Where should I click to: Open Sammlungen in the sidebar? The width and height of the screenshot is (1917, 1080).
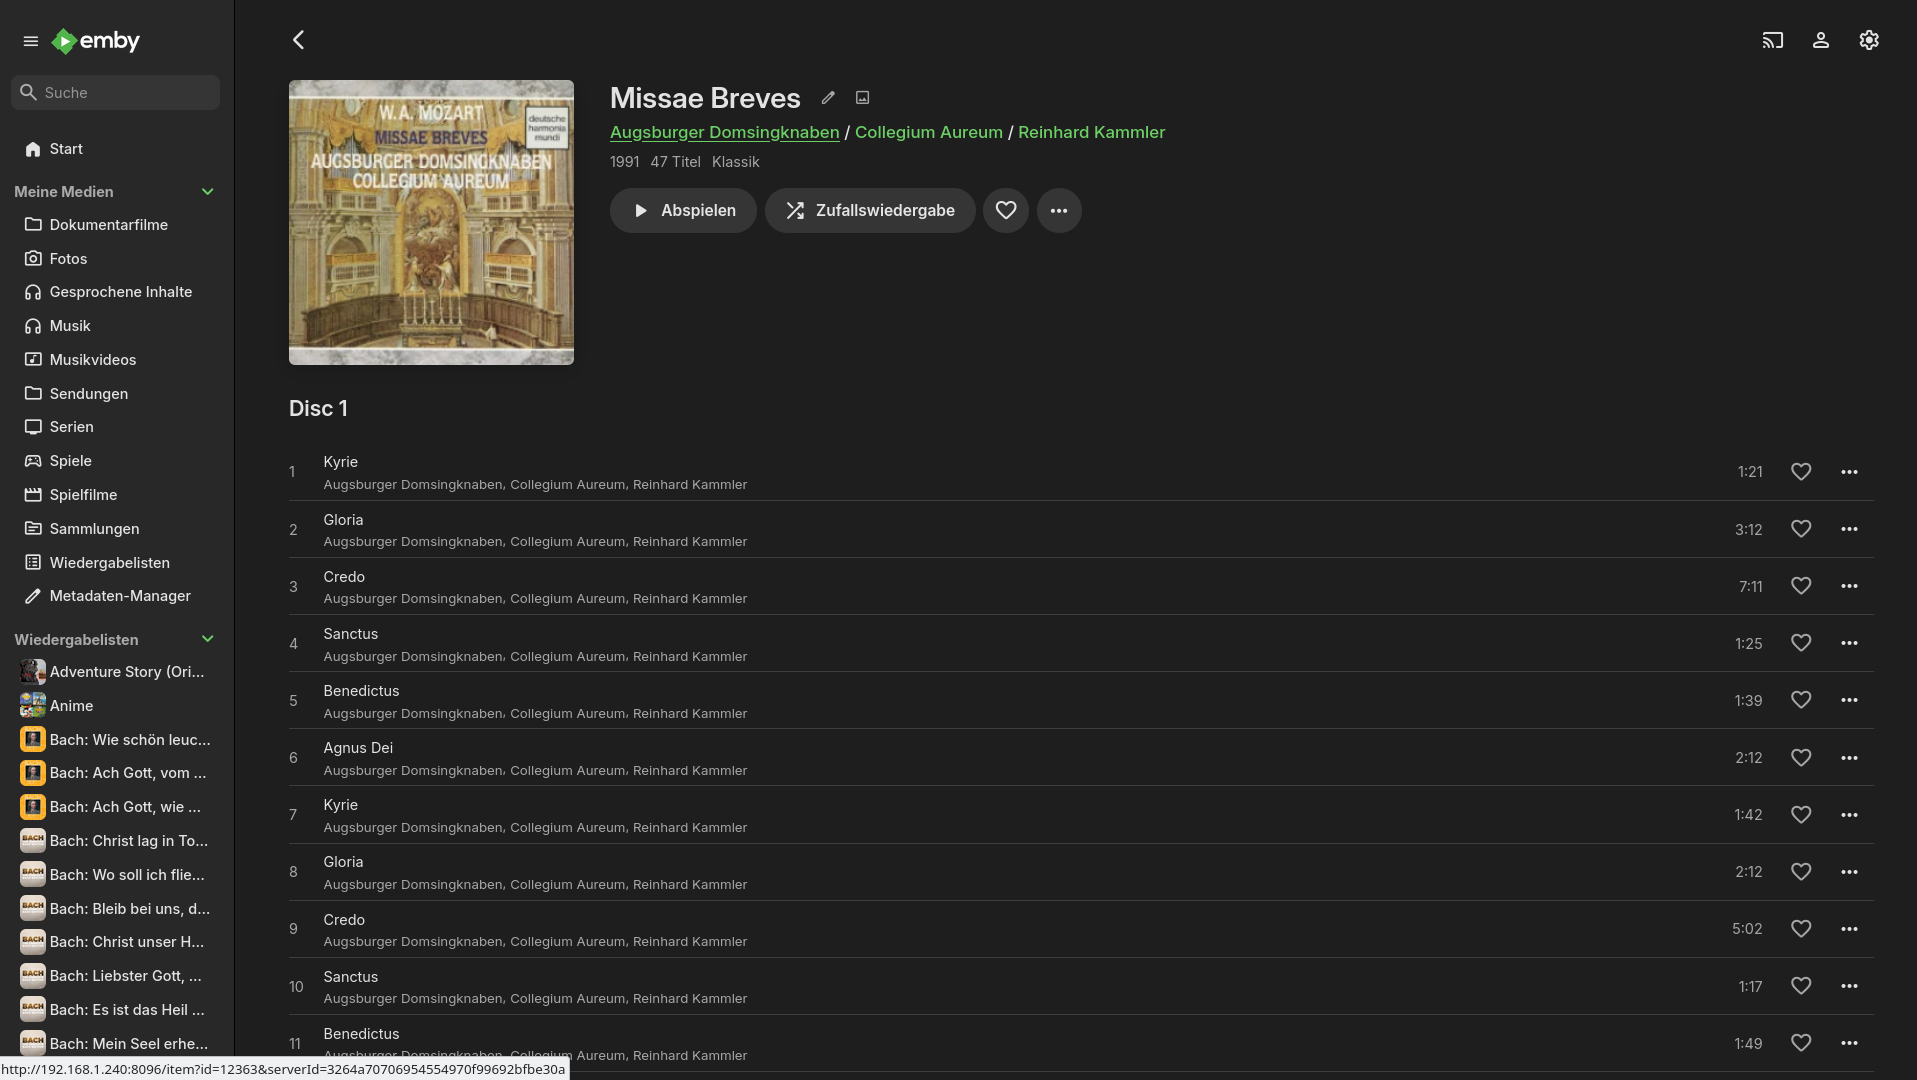click(x=117, y=529)
